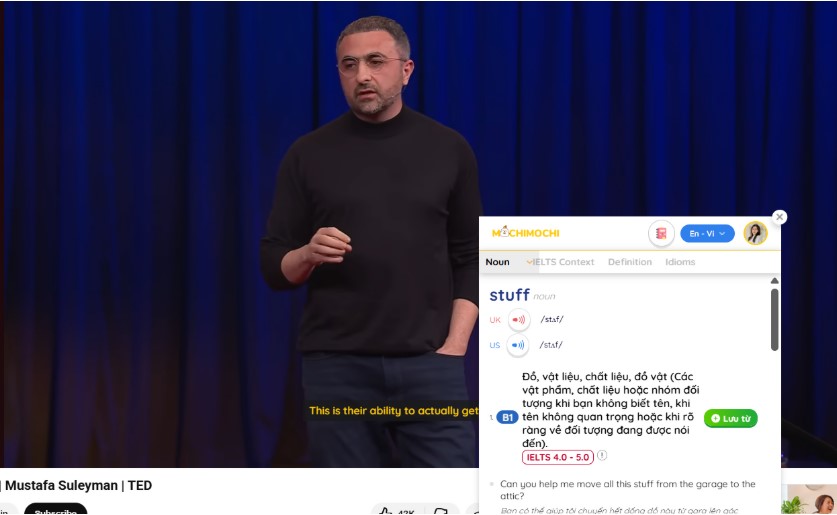
Task: Save the word with Lưu từ button
Action: [731, 418]
